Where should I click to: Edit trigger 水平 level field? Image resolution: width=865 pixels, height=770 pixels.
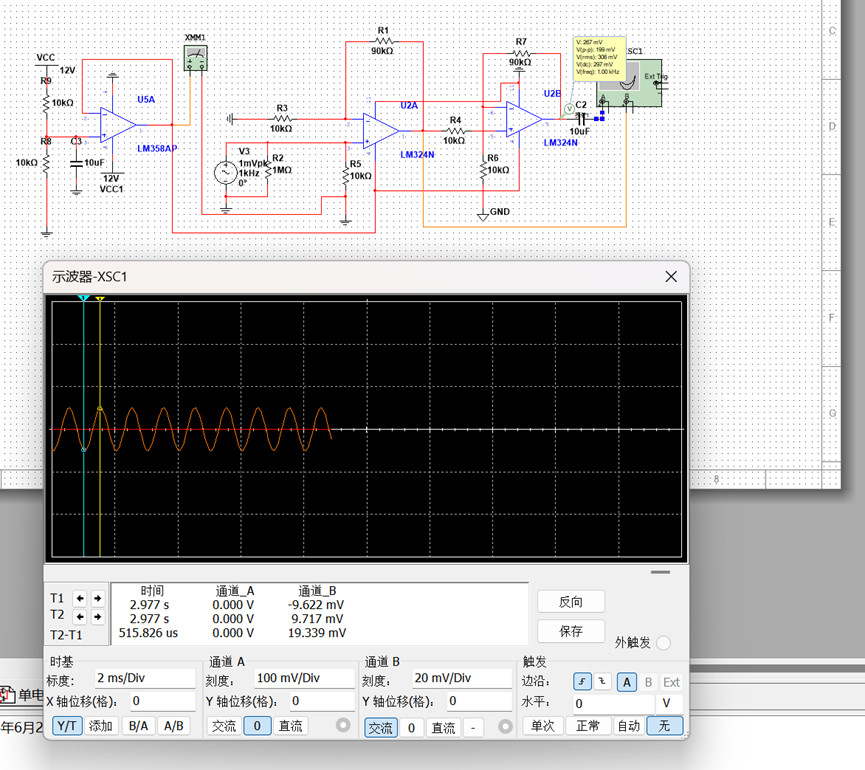click(x=613, y=704)
